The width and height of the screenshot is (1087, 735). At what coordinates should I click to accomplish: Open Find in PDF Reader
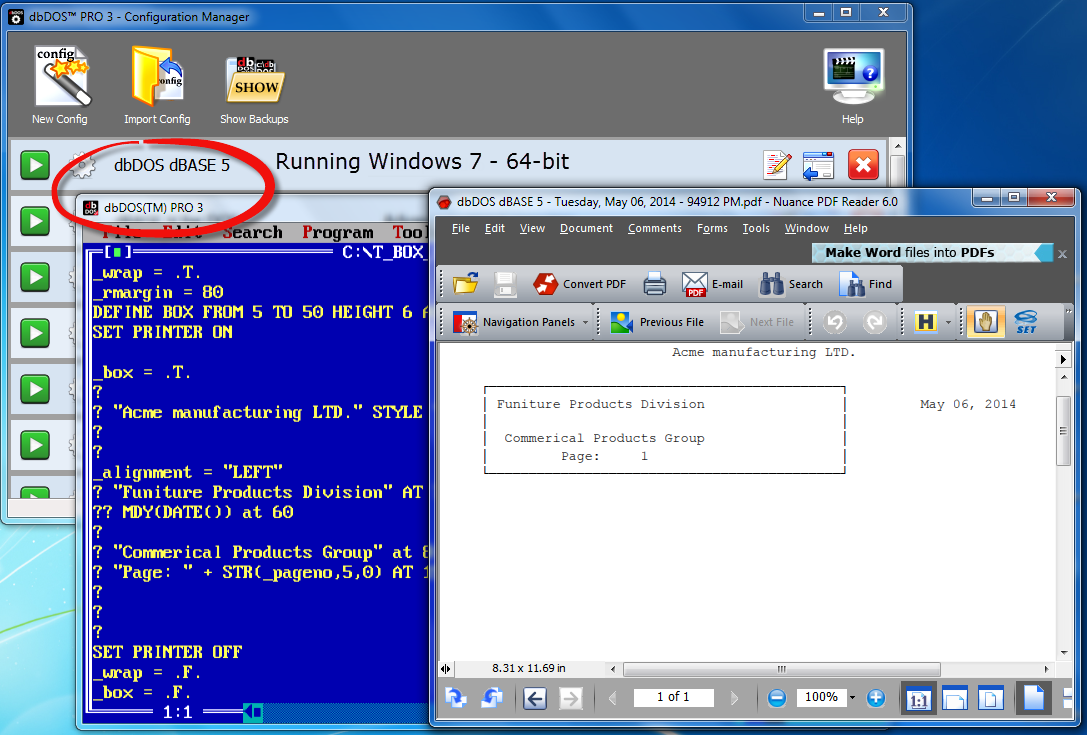click(x=865, y=284)
